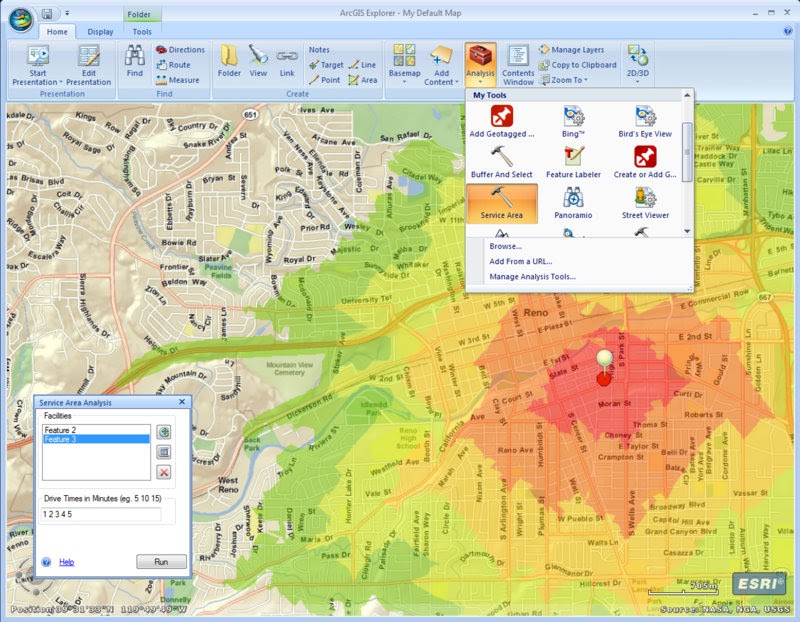The height and width of the screenshot is (622, 800).
Task: Run the Buffer And Select tool
Action: (x=502, y=162)
